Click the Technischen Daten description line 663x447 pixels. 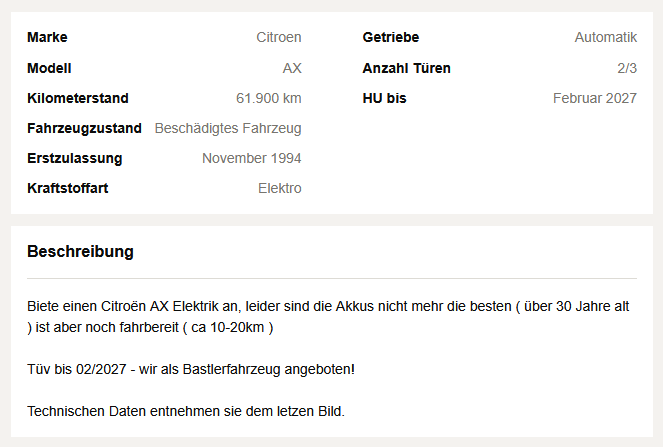186,411
